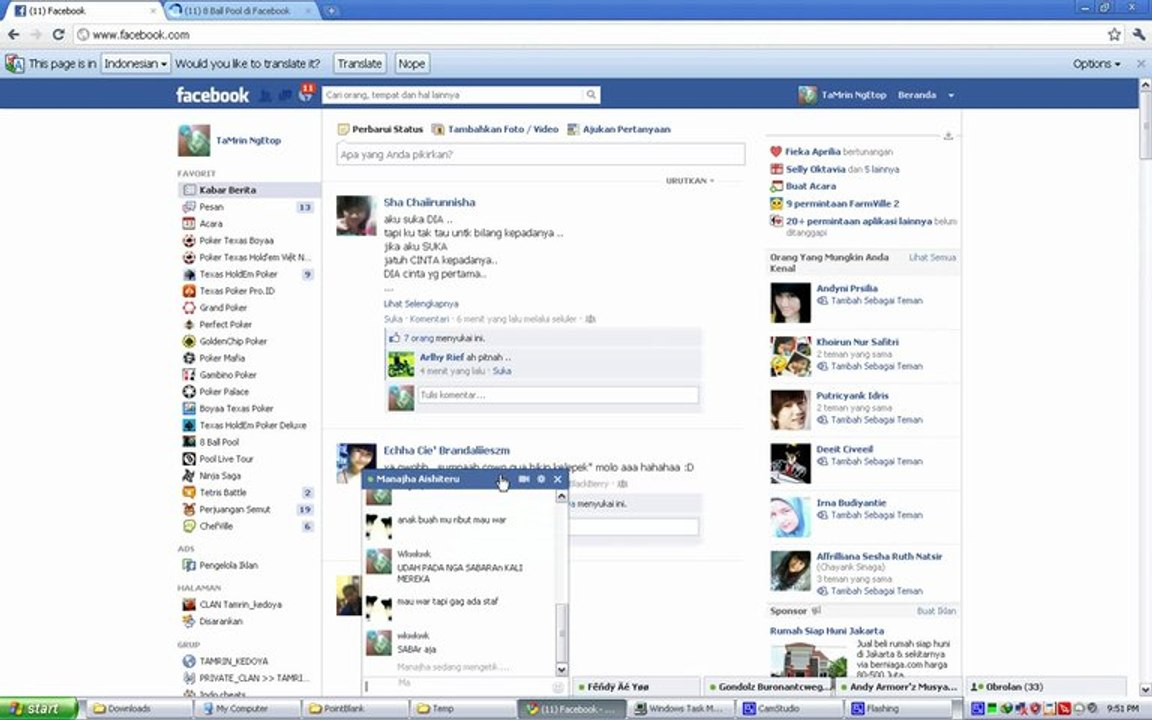1152x720 pixels.
Task: Open Gondolz Buronantcweg chat tab
Action: pos(768,687)
